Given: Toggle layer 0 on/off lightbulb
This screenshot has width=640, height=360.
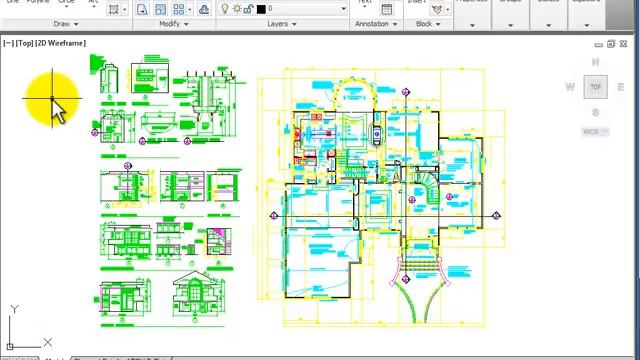Looking at the screenshot, I should point(224,8).
